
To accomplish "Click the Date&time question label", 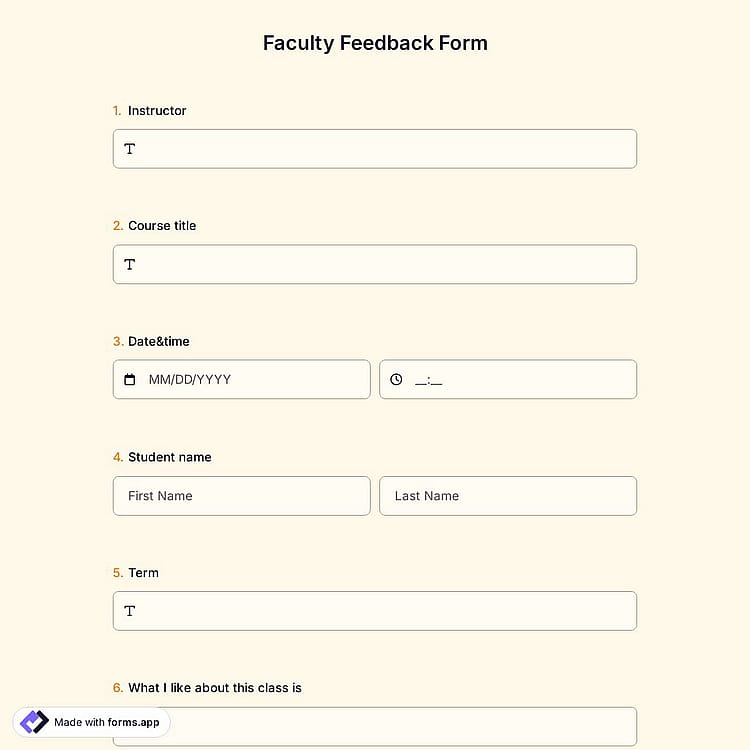I will click(158, 342).
